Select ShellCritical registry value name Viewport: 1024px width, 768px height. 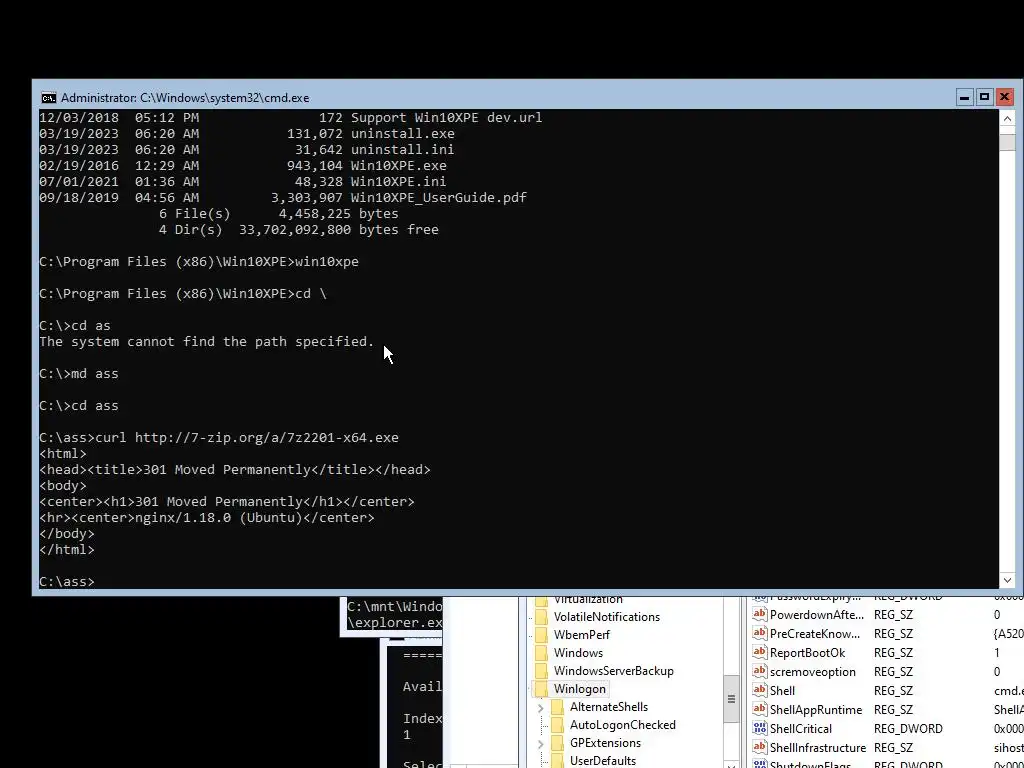coord(801,728)
